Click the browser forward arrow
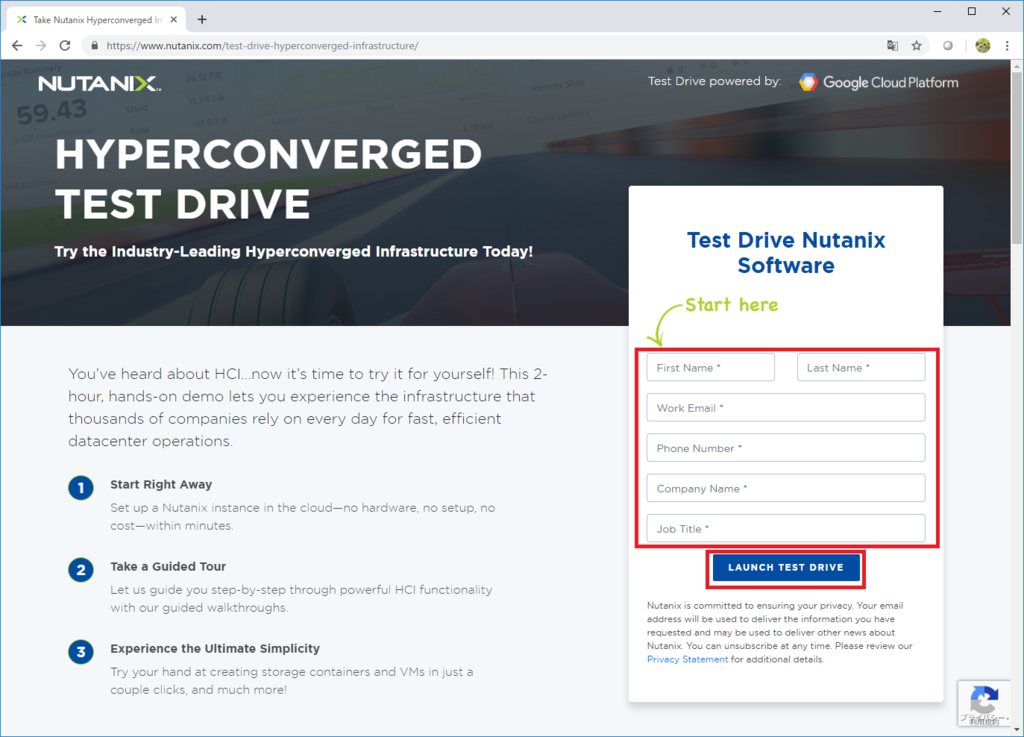Image resolution: width=1024 pixels, height=737 pixels. click(41, 46)
